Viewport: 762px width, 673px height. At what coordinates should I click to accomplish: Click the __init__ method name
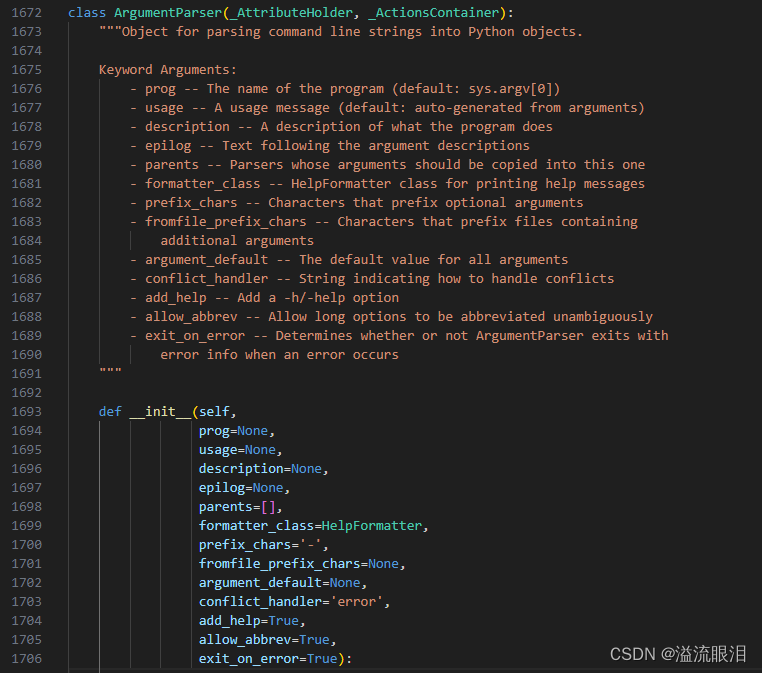pos(160,412)
